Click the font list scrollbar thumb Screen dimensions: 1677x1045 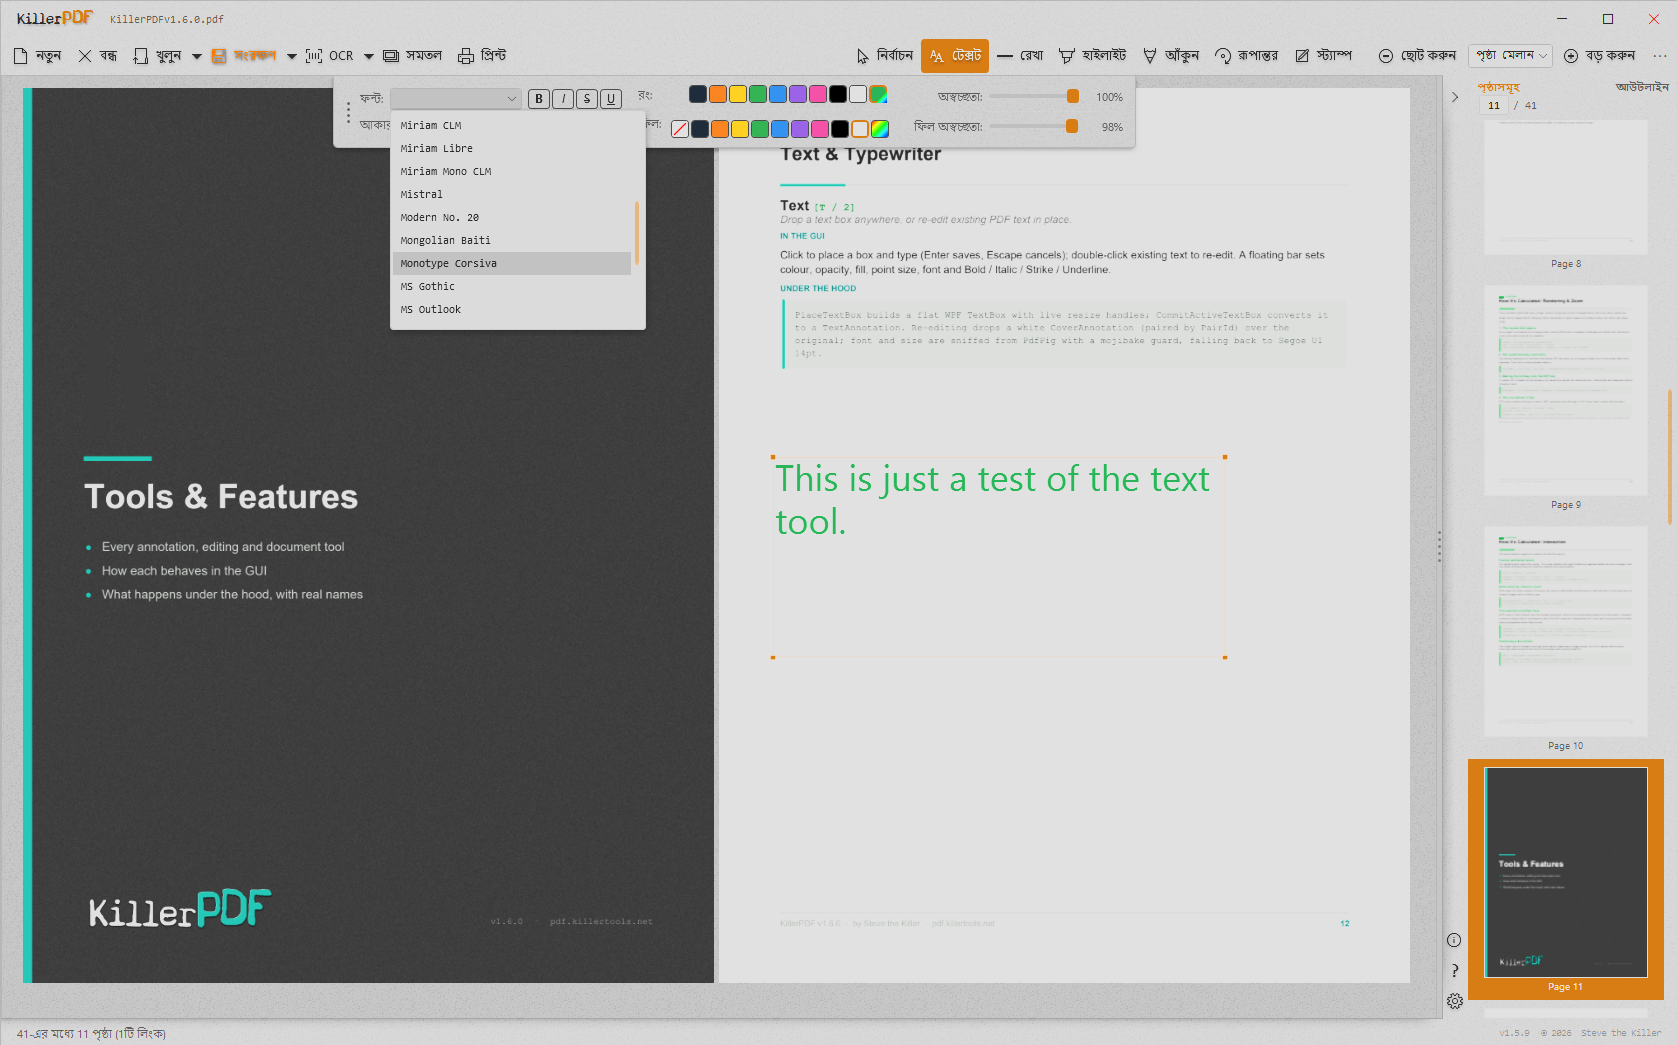pyautogui.click(x=637, y=233)
